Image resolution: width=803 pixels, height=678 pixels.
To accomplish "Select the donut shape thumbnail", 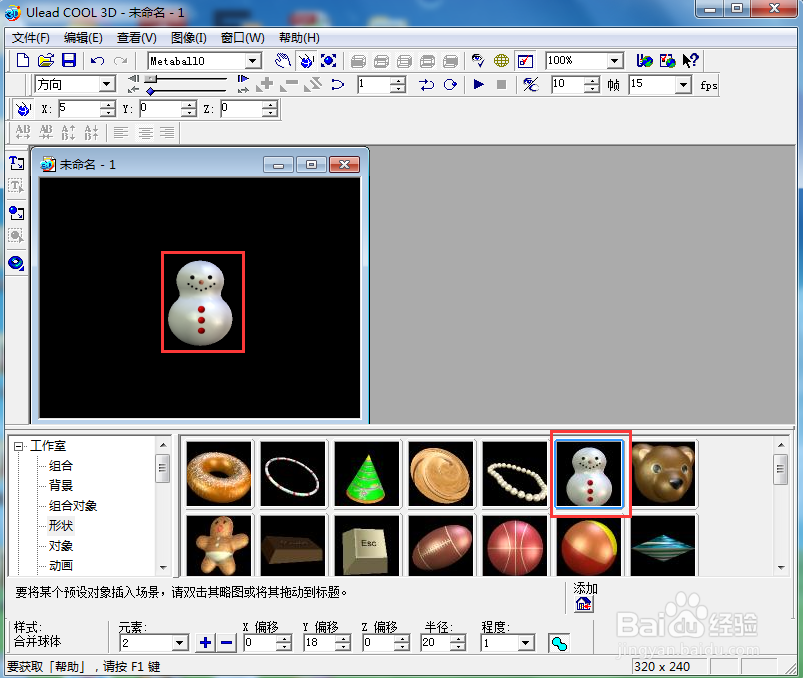I will click(x=219, y=474).
